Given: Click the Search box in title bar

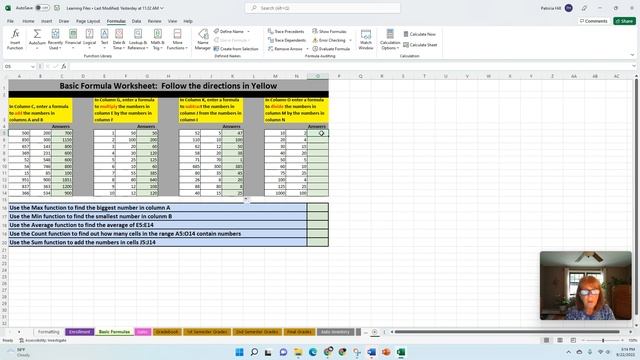Looking at the screenshot, I should (322, 8).
